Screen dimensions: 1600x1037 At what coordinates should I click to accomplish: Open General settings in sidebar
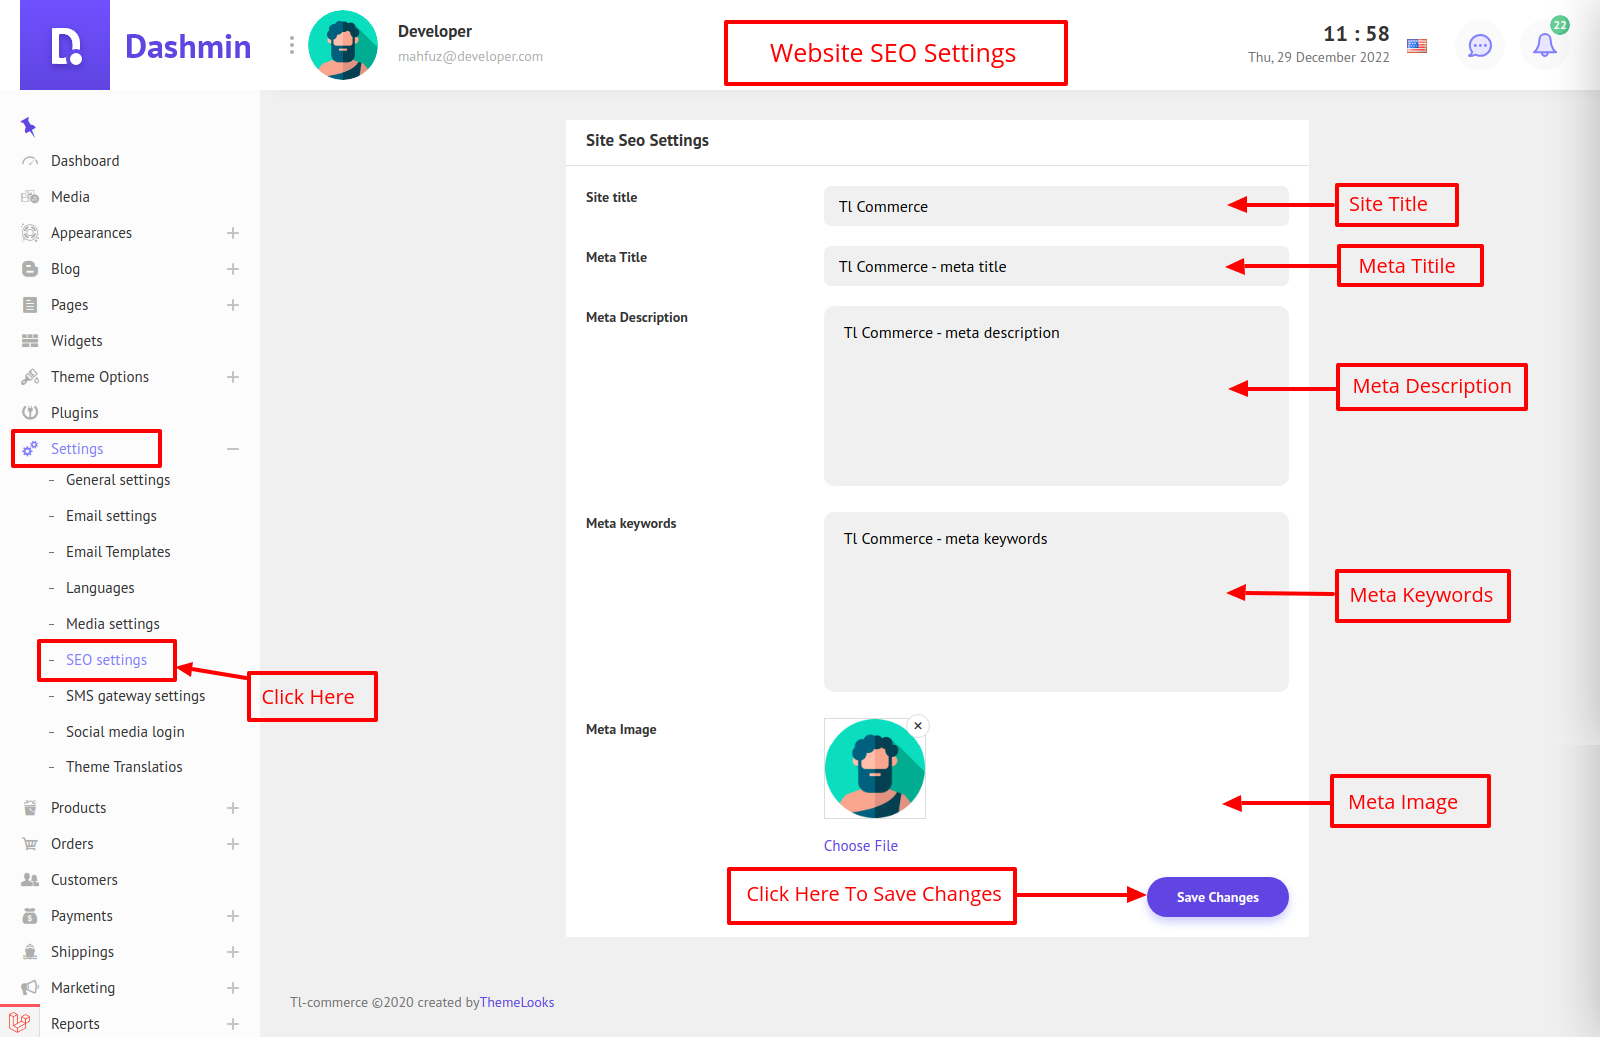[x=118, y=480]
